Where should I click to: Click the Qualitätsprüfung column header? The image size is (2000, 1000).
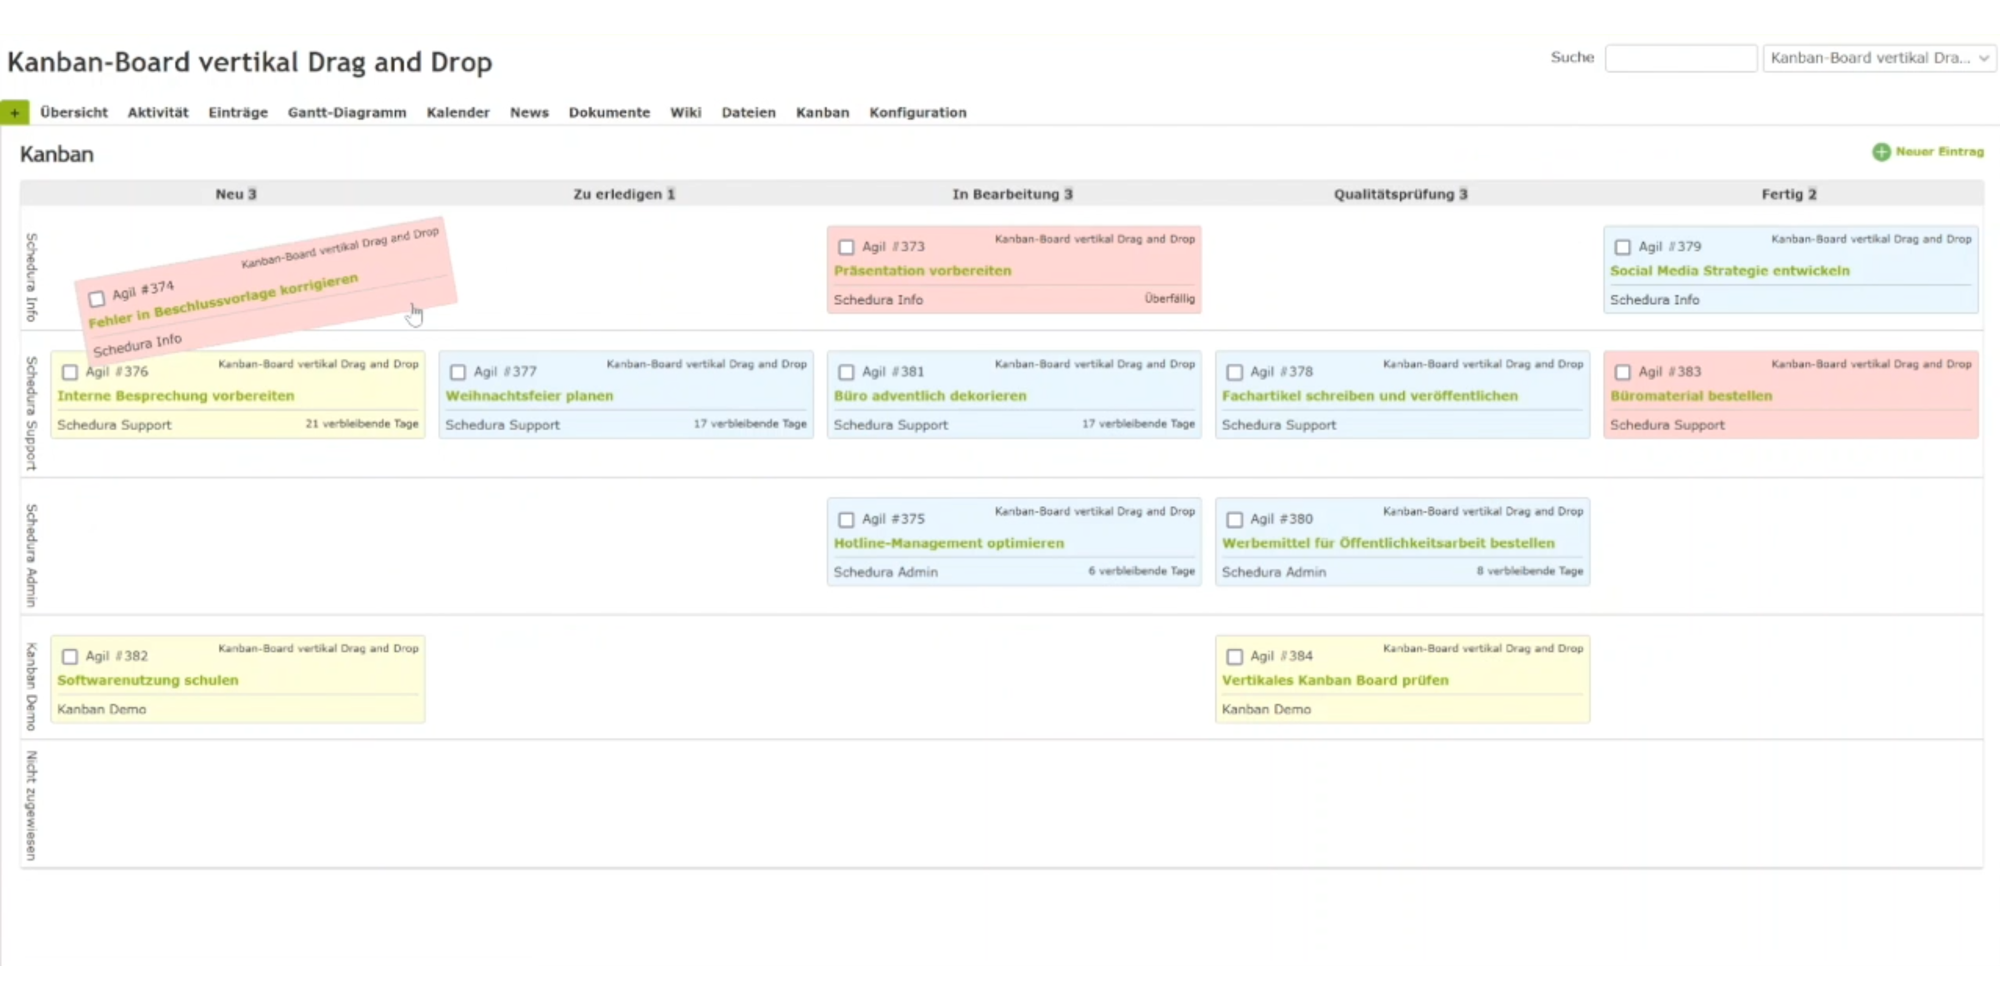(1400, 194)
